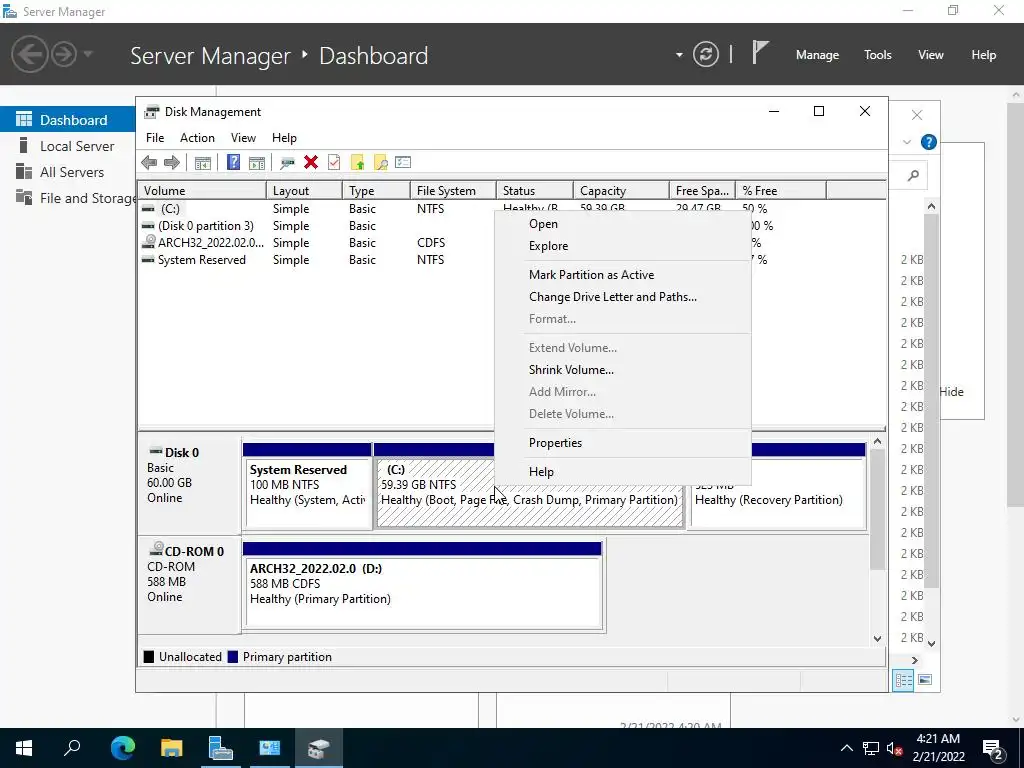Image resolution: width=1024 pixels, height=768 pixels.
Task: Open the Windows Start menu
Action: click(x=24, y=748)
